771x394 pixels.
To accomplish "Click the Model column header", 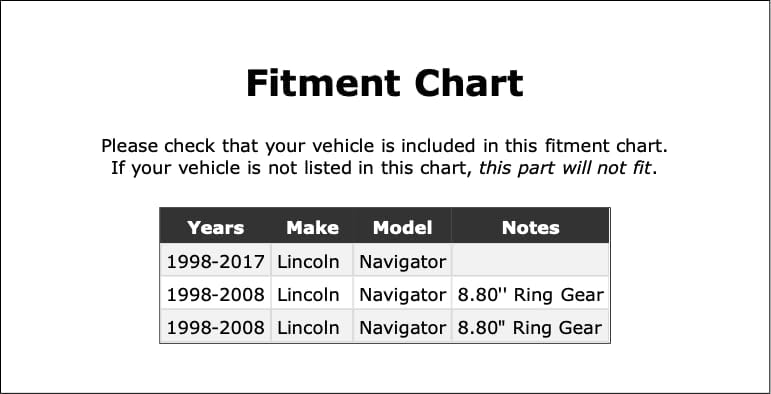I will click(402, 228).
